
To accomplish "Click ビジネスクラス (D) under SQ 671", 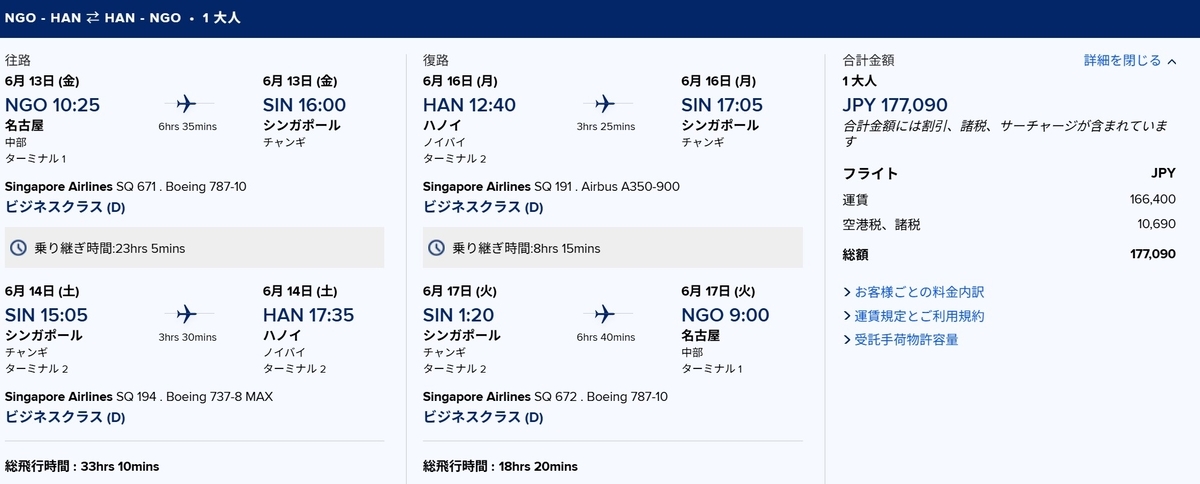I will click(65, 207).
